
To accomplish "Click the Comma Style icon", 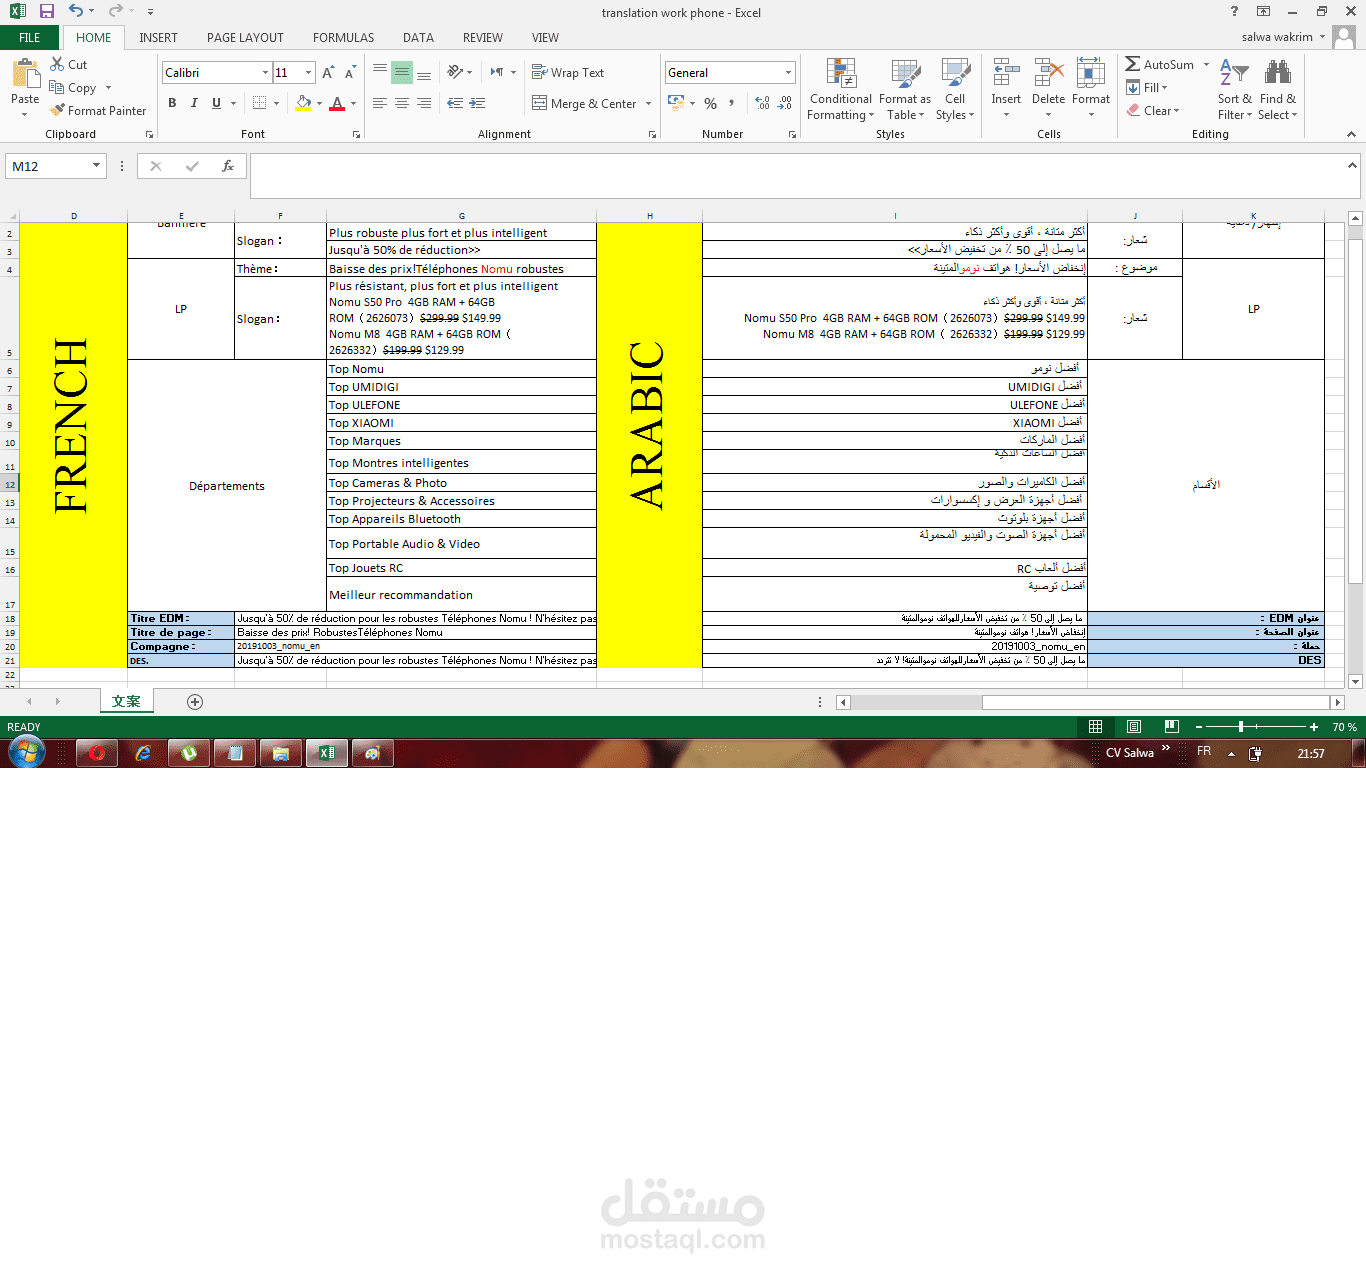I will coord(732,103).
